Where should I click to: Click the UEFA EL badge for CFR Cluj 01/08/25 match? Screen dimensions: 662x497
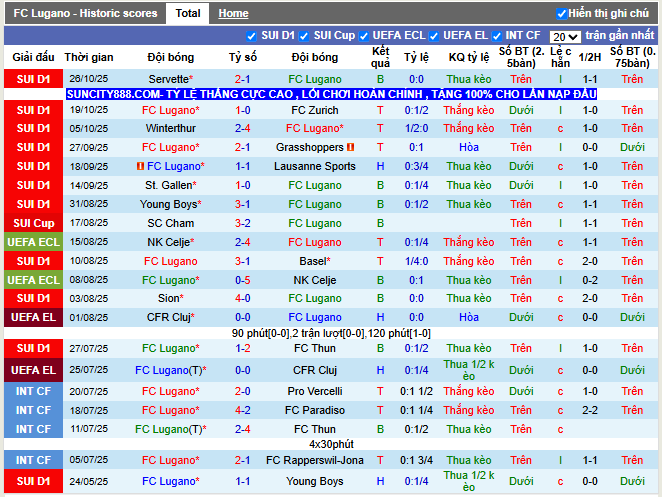(x=33, y=317)
